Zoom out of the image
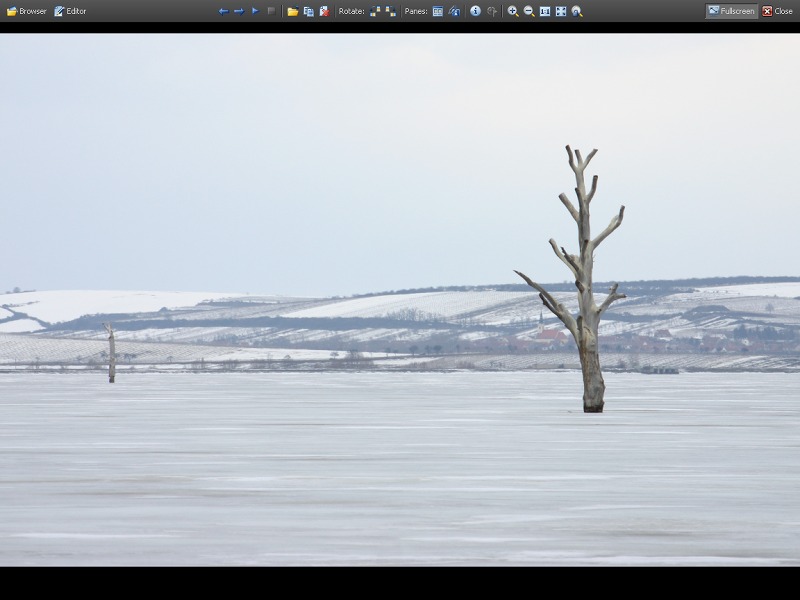The image size is (800, 600). [x=529, y=11]
